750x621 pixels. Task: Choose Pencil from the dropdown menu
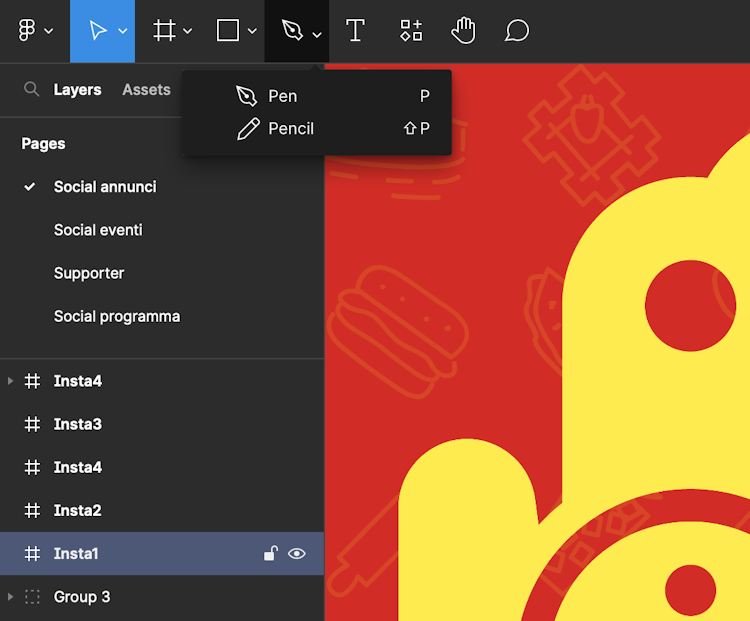[317, 129]
